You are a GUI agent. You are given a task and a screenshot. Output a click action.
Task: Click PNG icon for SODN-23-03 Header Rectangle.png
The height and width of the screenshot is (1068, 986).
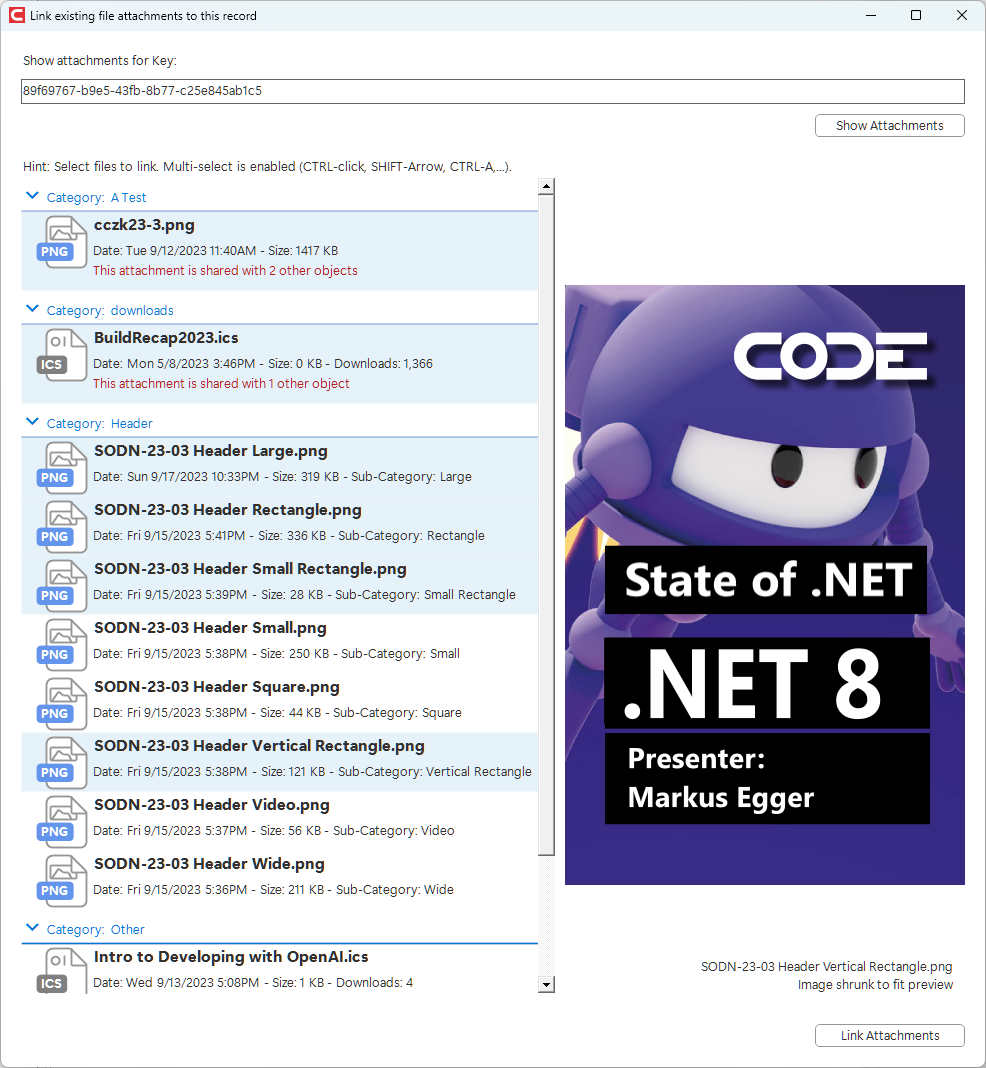tap(62, 527)
